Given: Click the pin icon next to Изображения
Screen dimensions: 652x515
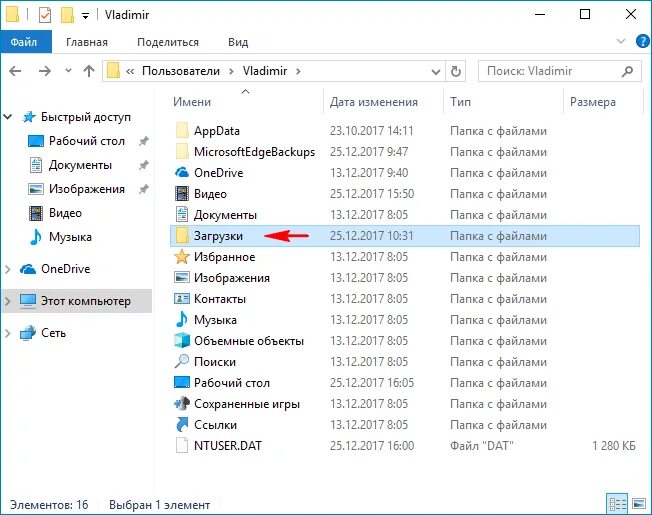Looking at the screenshot, I should click(143, 190).
